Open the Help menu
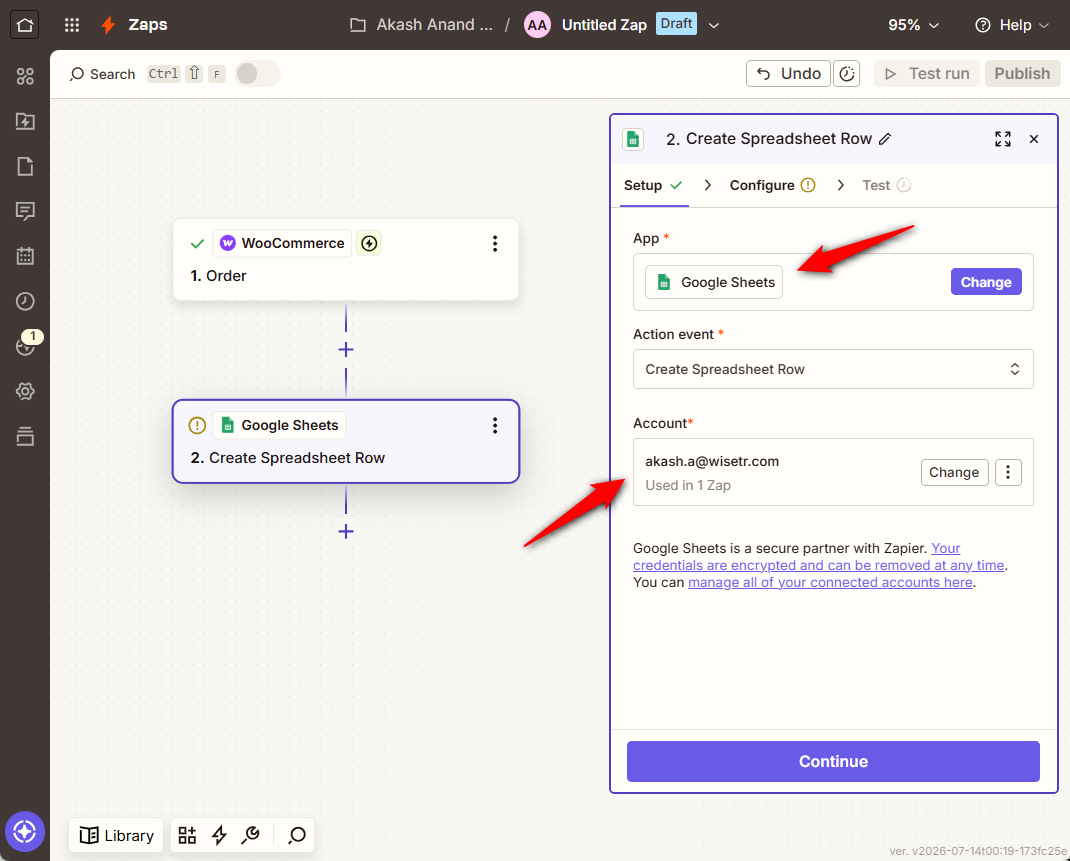 (x=1012, y=25)
